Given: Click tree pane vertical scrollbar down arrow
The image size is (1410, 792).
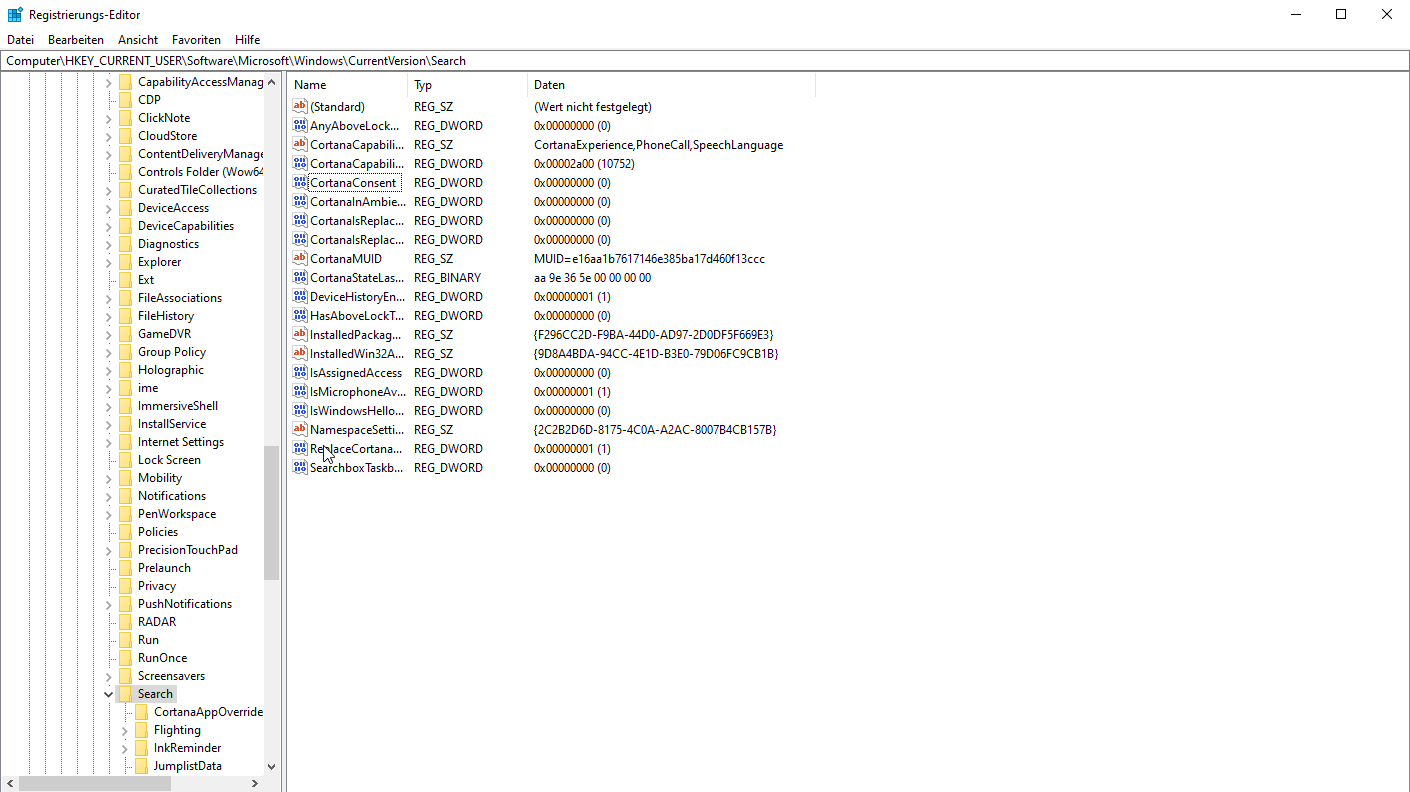Looking at the screenshot, I should pyautogui.click(x=271, y=767).
